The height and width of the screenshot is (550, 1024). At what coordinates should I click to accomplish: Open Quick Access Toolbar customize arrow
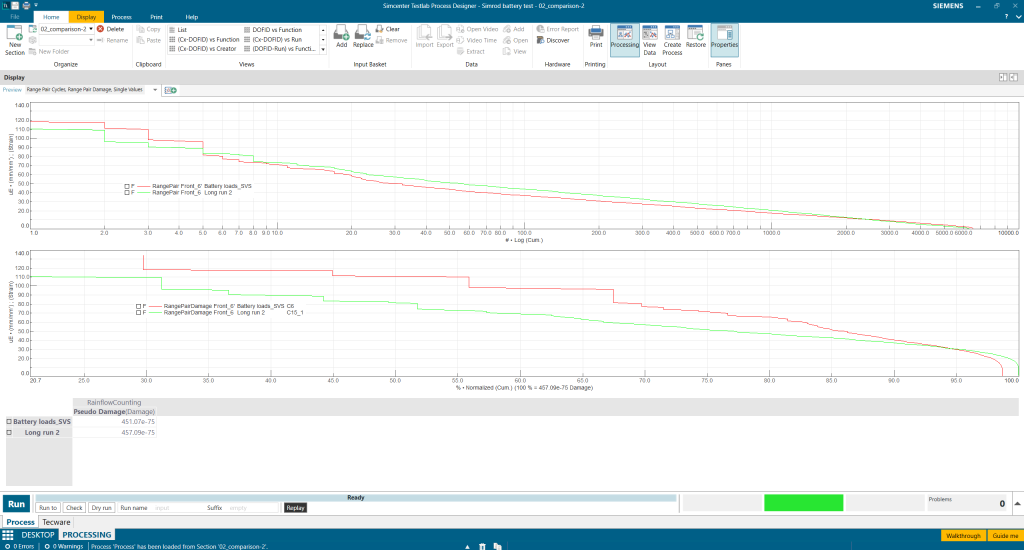pyautogui.click(x=36, y=5)
